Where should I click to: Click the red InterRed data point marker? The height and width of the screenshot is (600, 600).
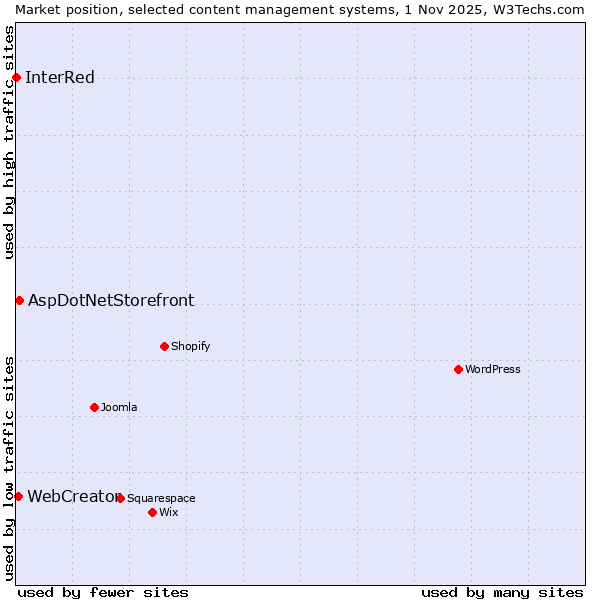click(16, 78)
